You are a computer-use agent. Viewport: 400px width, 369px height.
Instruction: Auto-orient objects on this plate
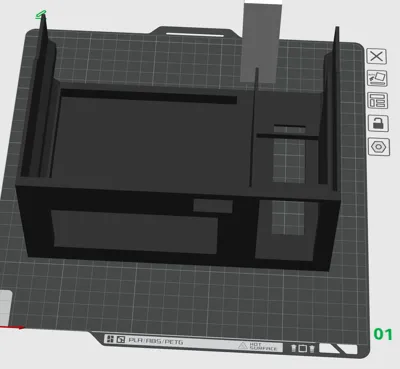[377, 78]
